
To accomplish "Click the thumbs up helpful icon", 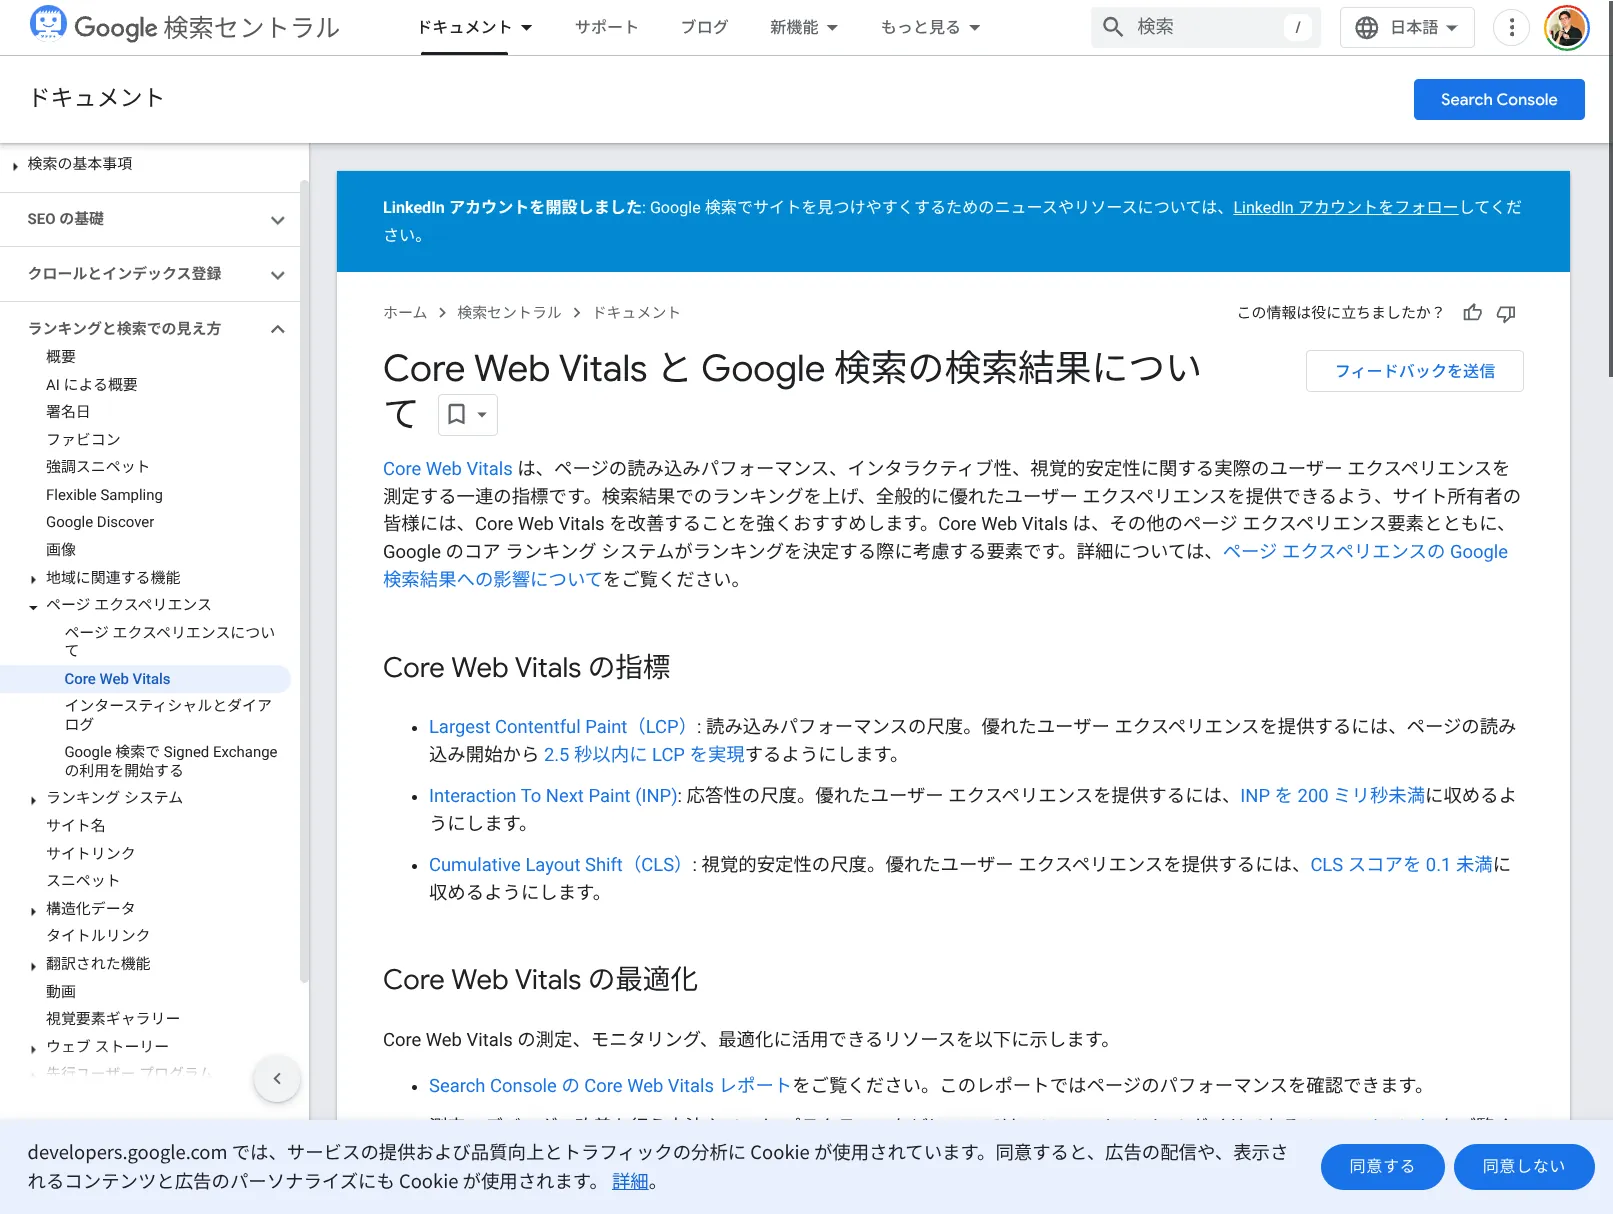I will click(1472, 313).
